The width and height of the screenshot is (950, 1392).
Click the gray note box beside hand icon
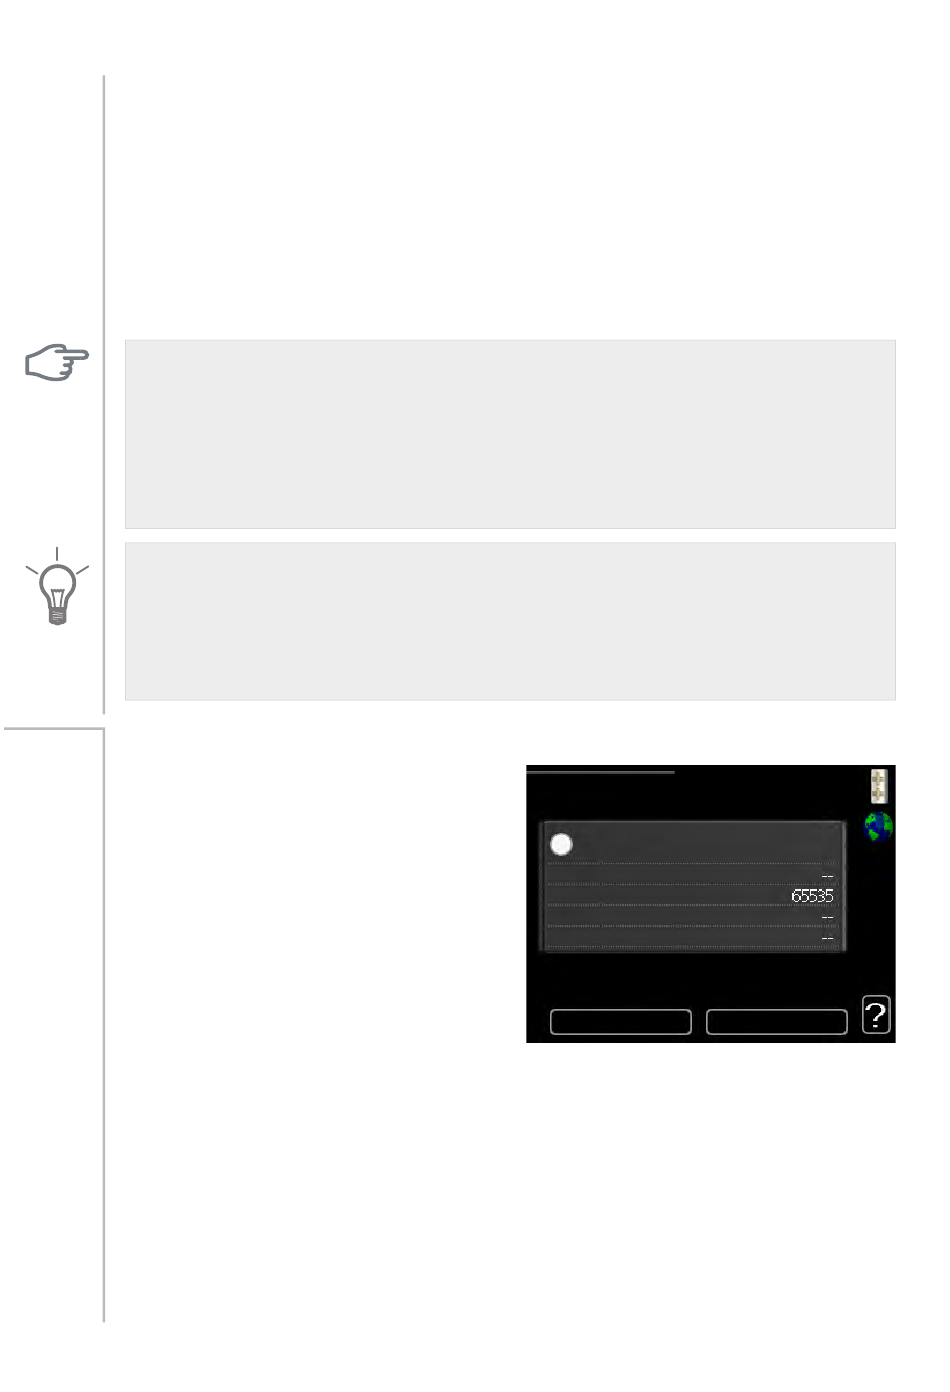[510, 434]
